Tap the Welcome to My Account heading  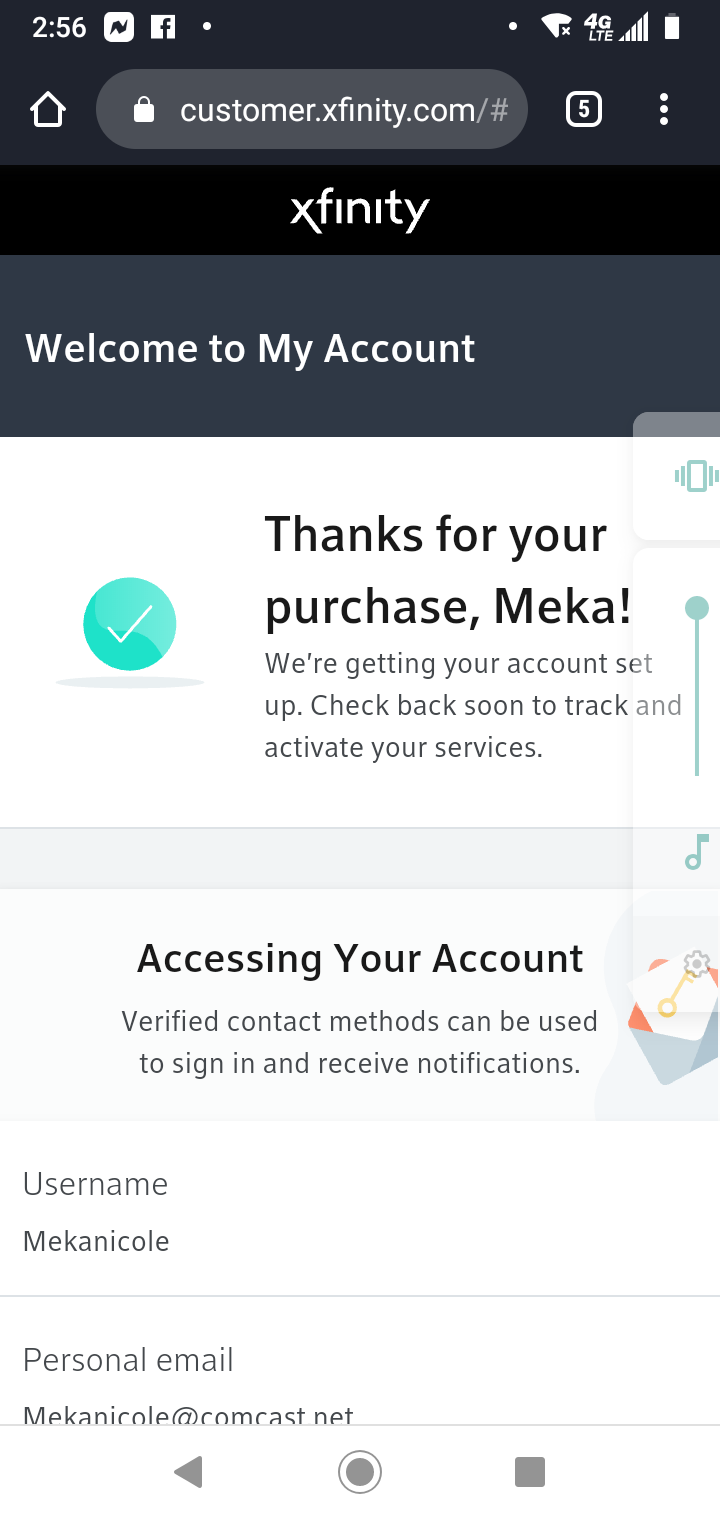click(x=250, y=348)
